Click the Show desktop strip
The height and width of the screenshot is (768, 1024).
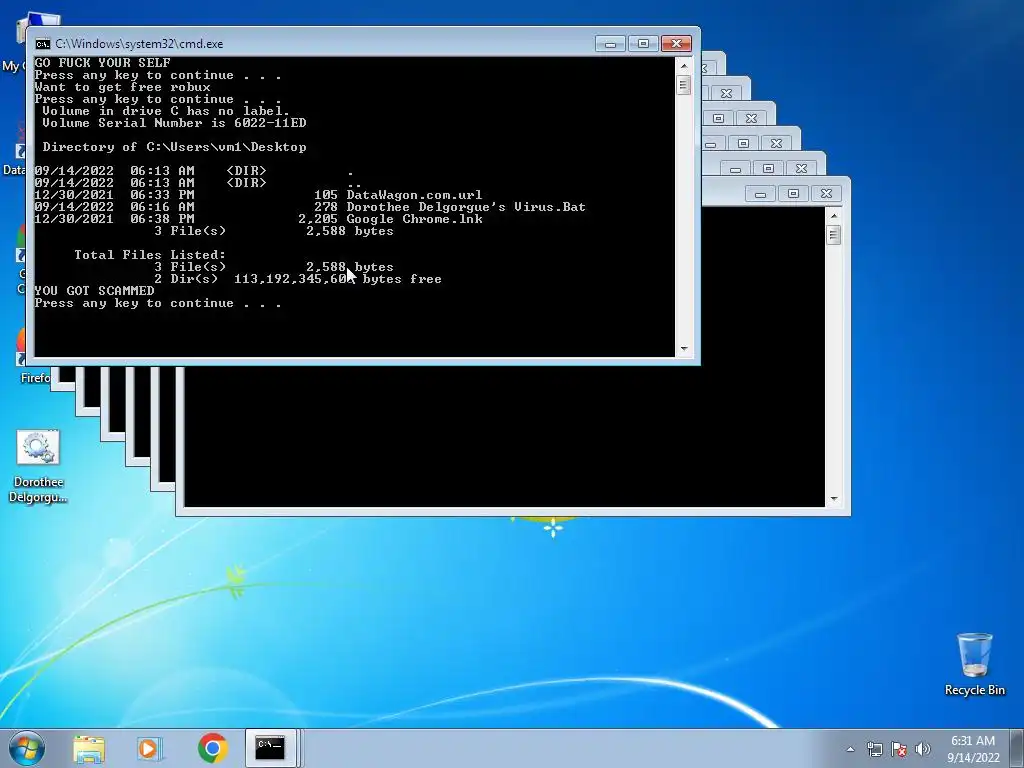(x=1017, y=748)
